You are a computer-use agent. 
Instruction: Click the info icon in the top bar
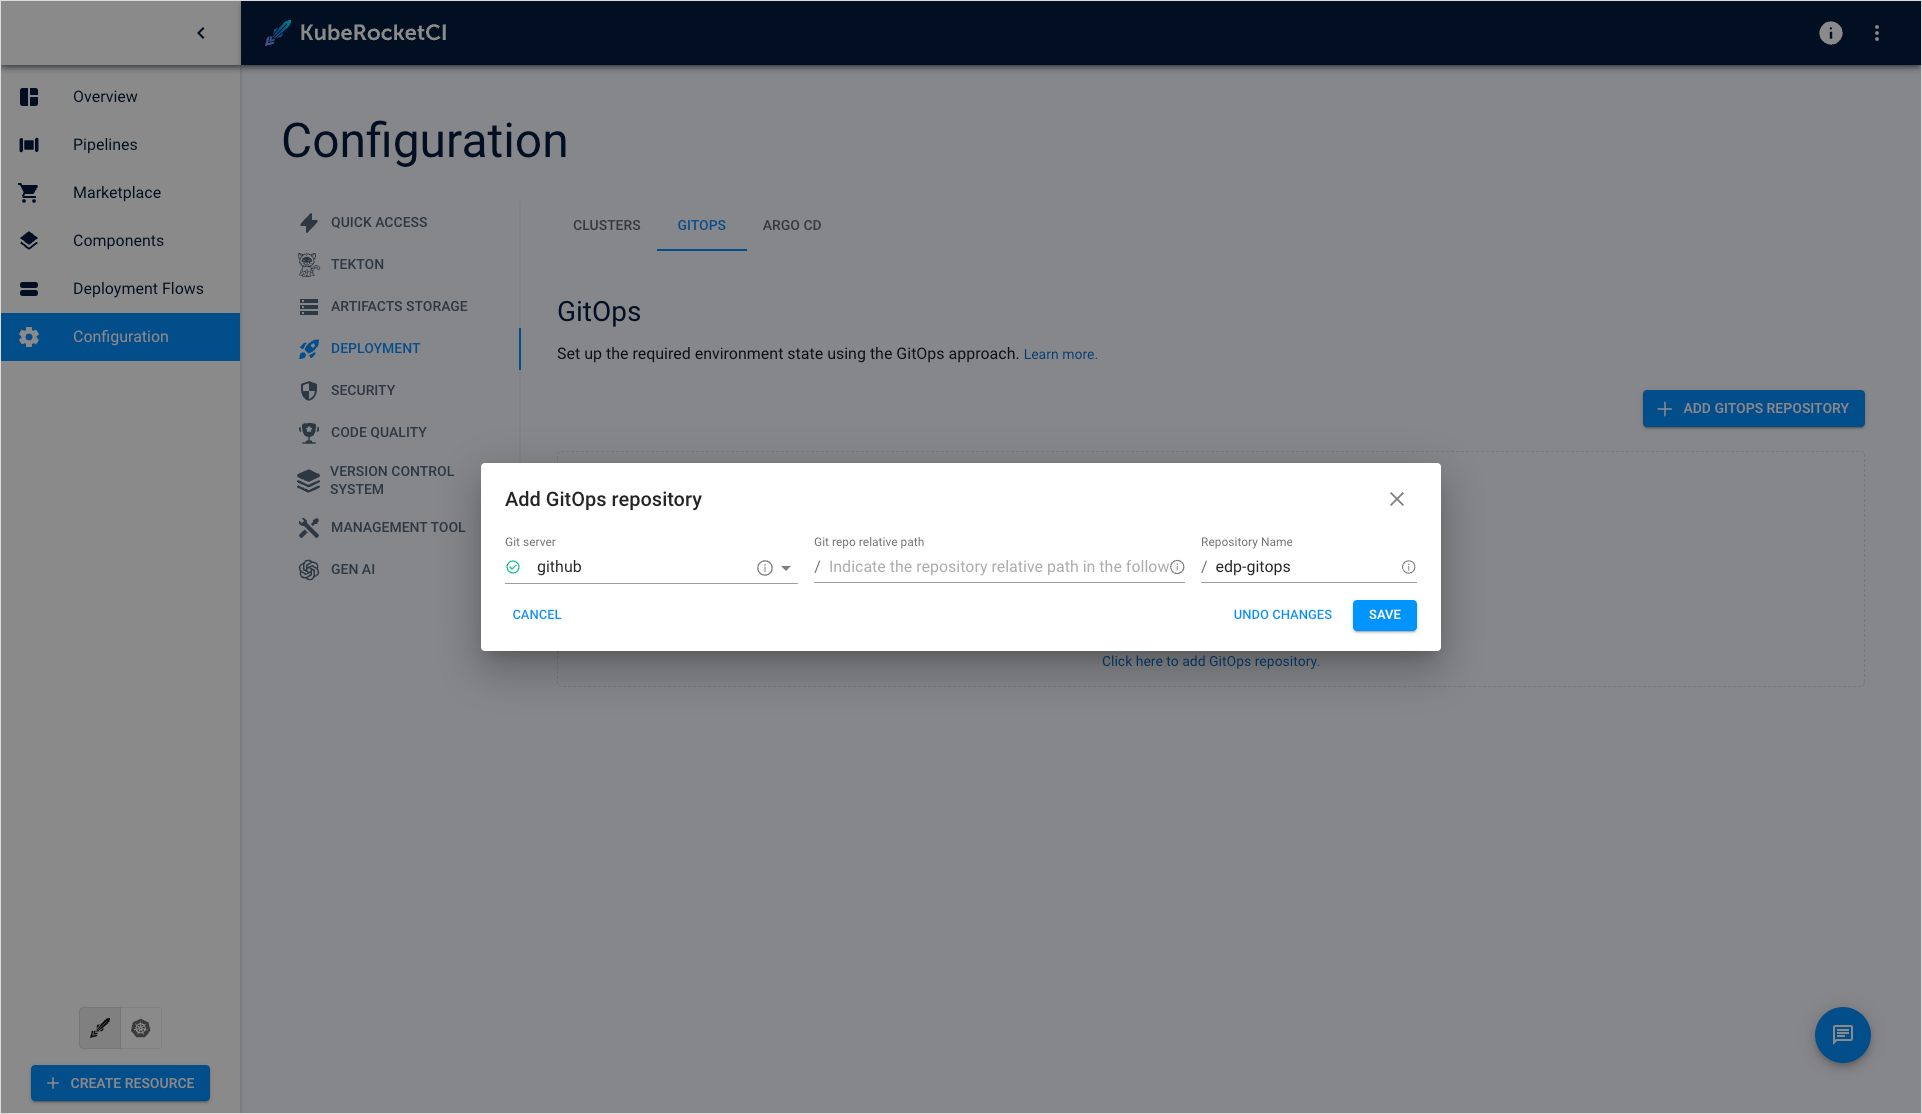pos(1830,32)
